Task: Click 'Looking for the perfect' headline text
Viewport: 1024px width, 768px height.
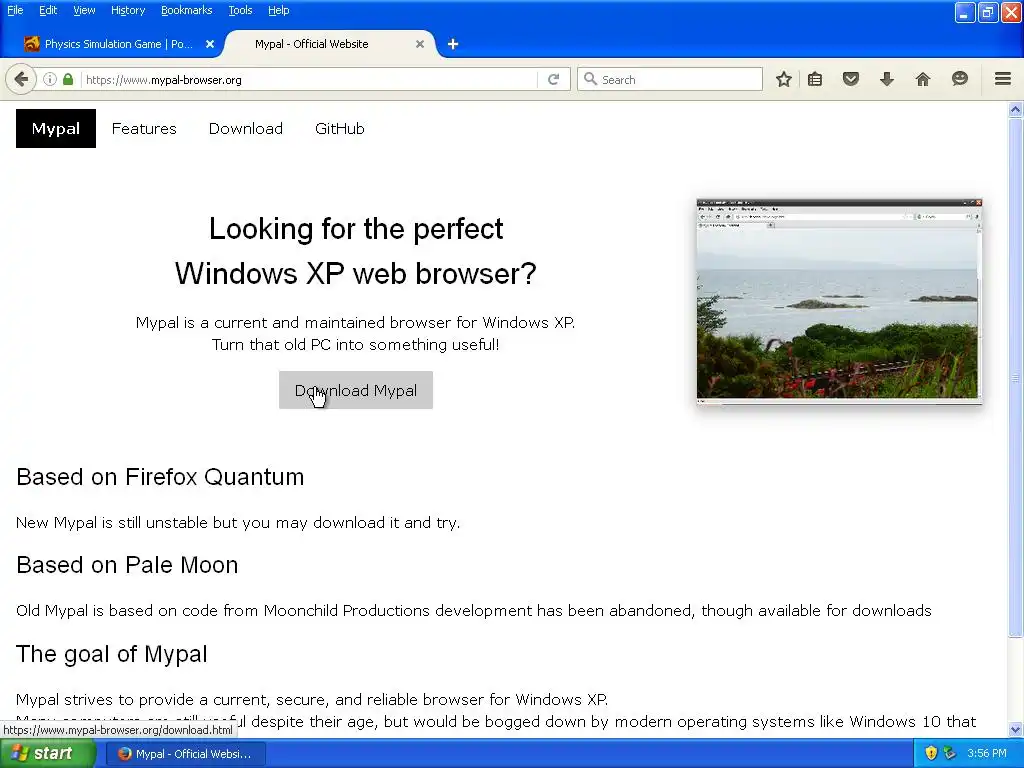Action: click(356, 229)
